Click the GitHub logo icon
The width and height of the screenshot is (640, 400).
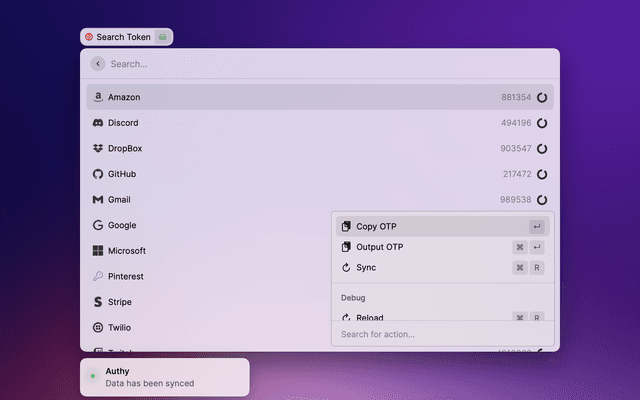pos(98,174)
